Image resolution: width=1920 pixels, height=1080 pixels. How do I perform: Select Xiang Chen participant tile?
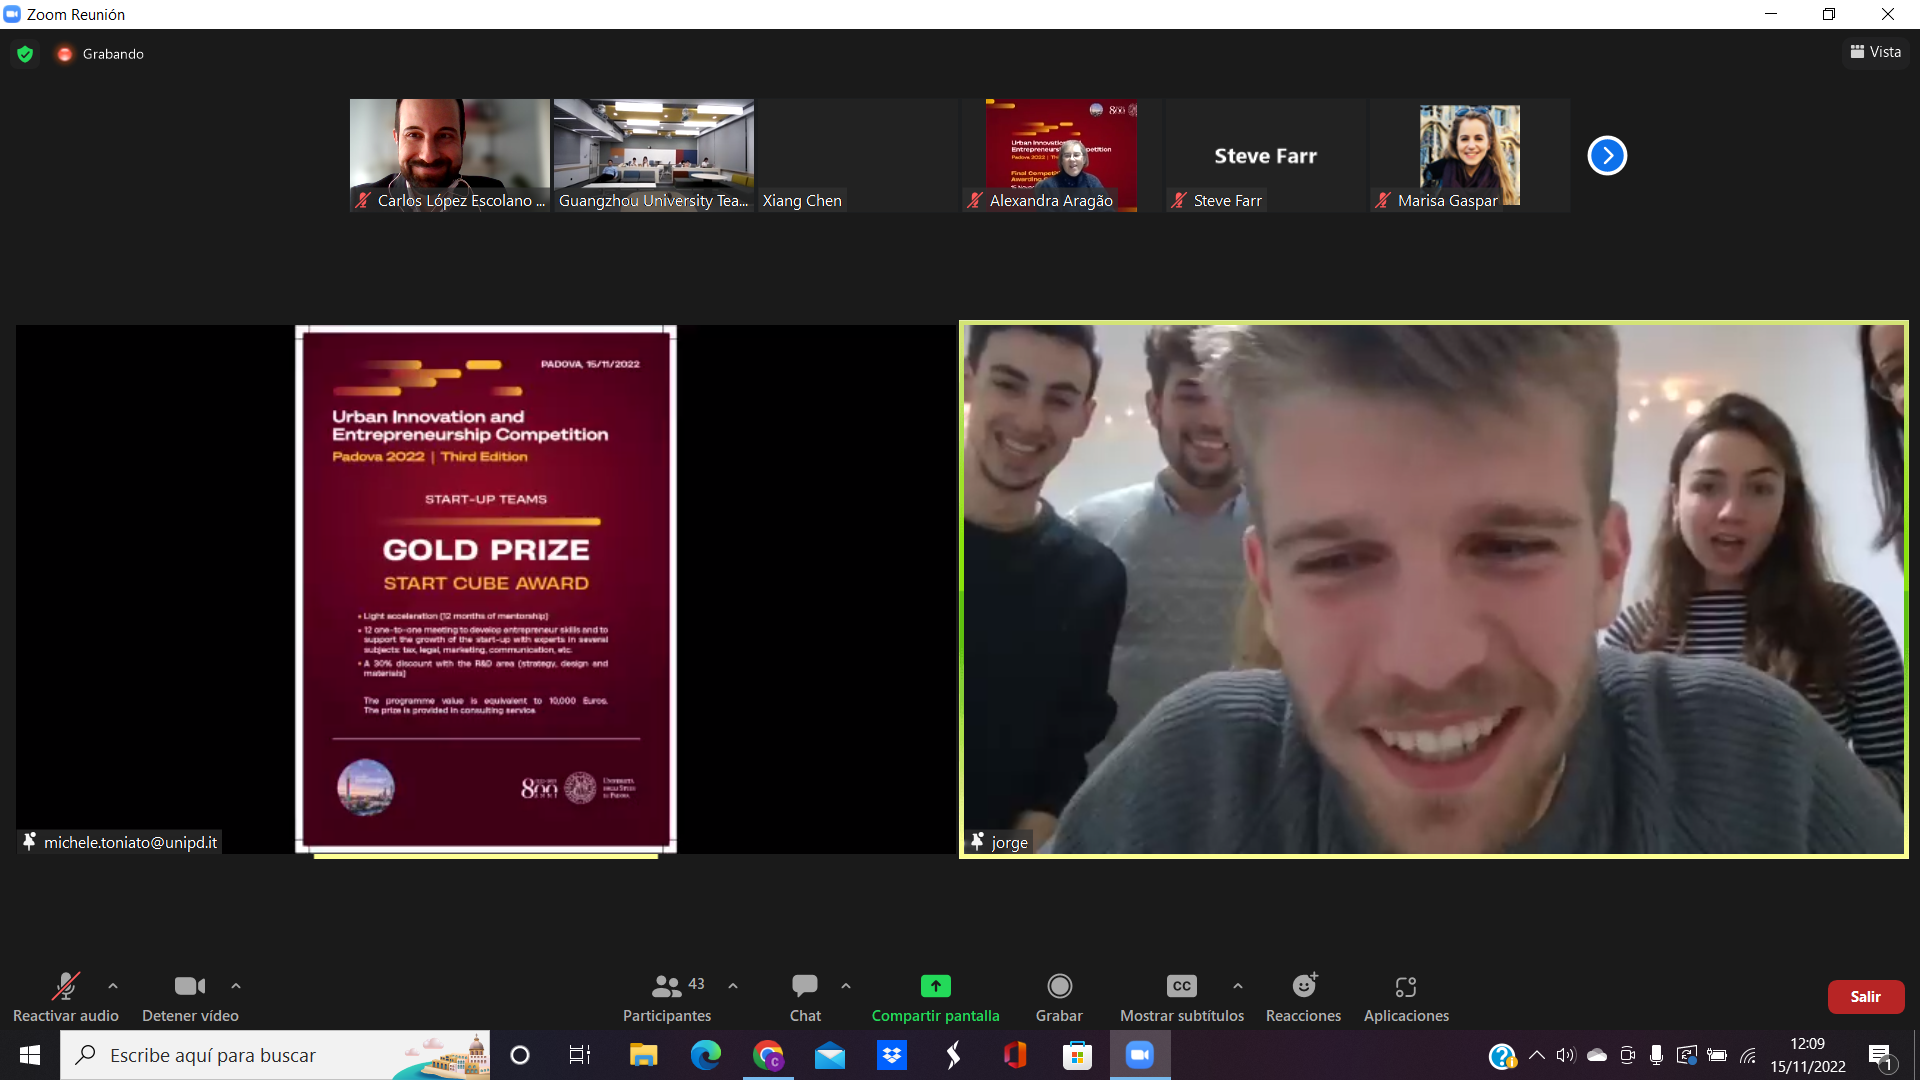pyautogui.click(x=858, y=155)
